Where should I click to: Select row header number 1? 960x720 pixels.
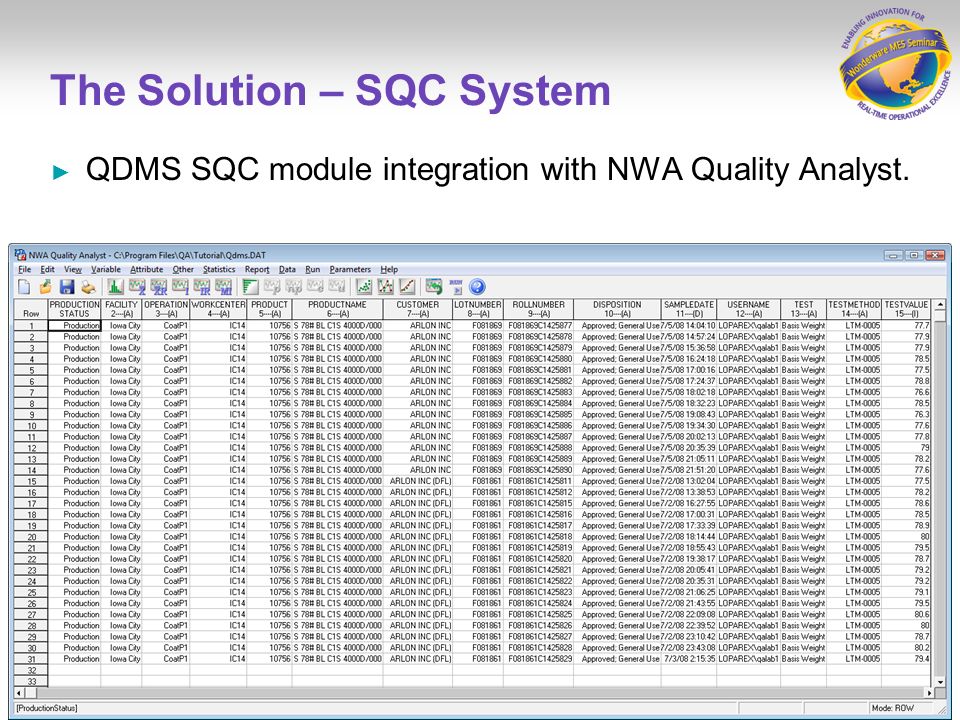(x=31, y=326)
